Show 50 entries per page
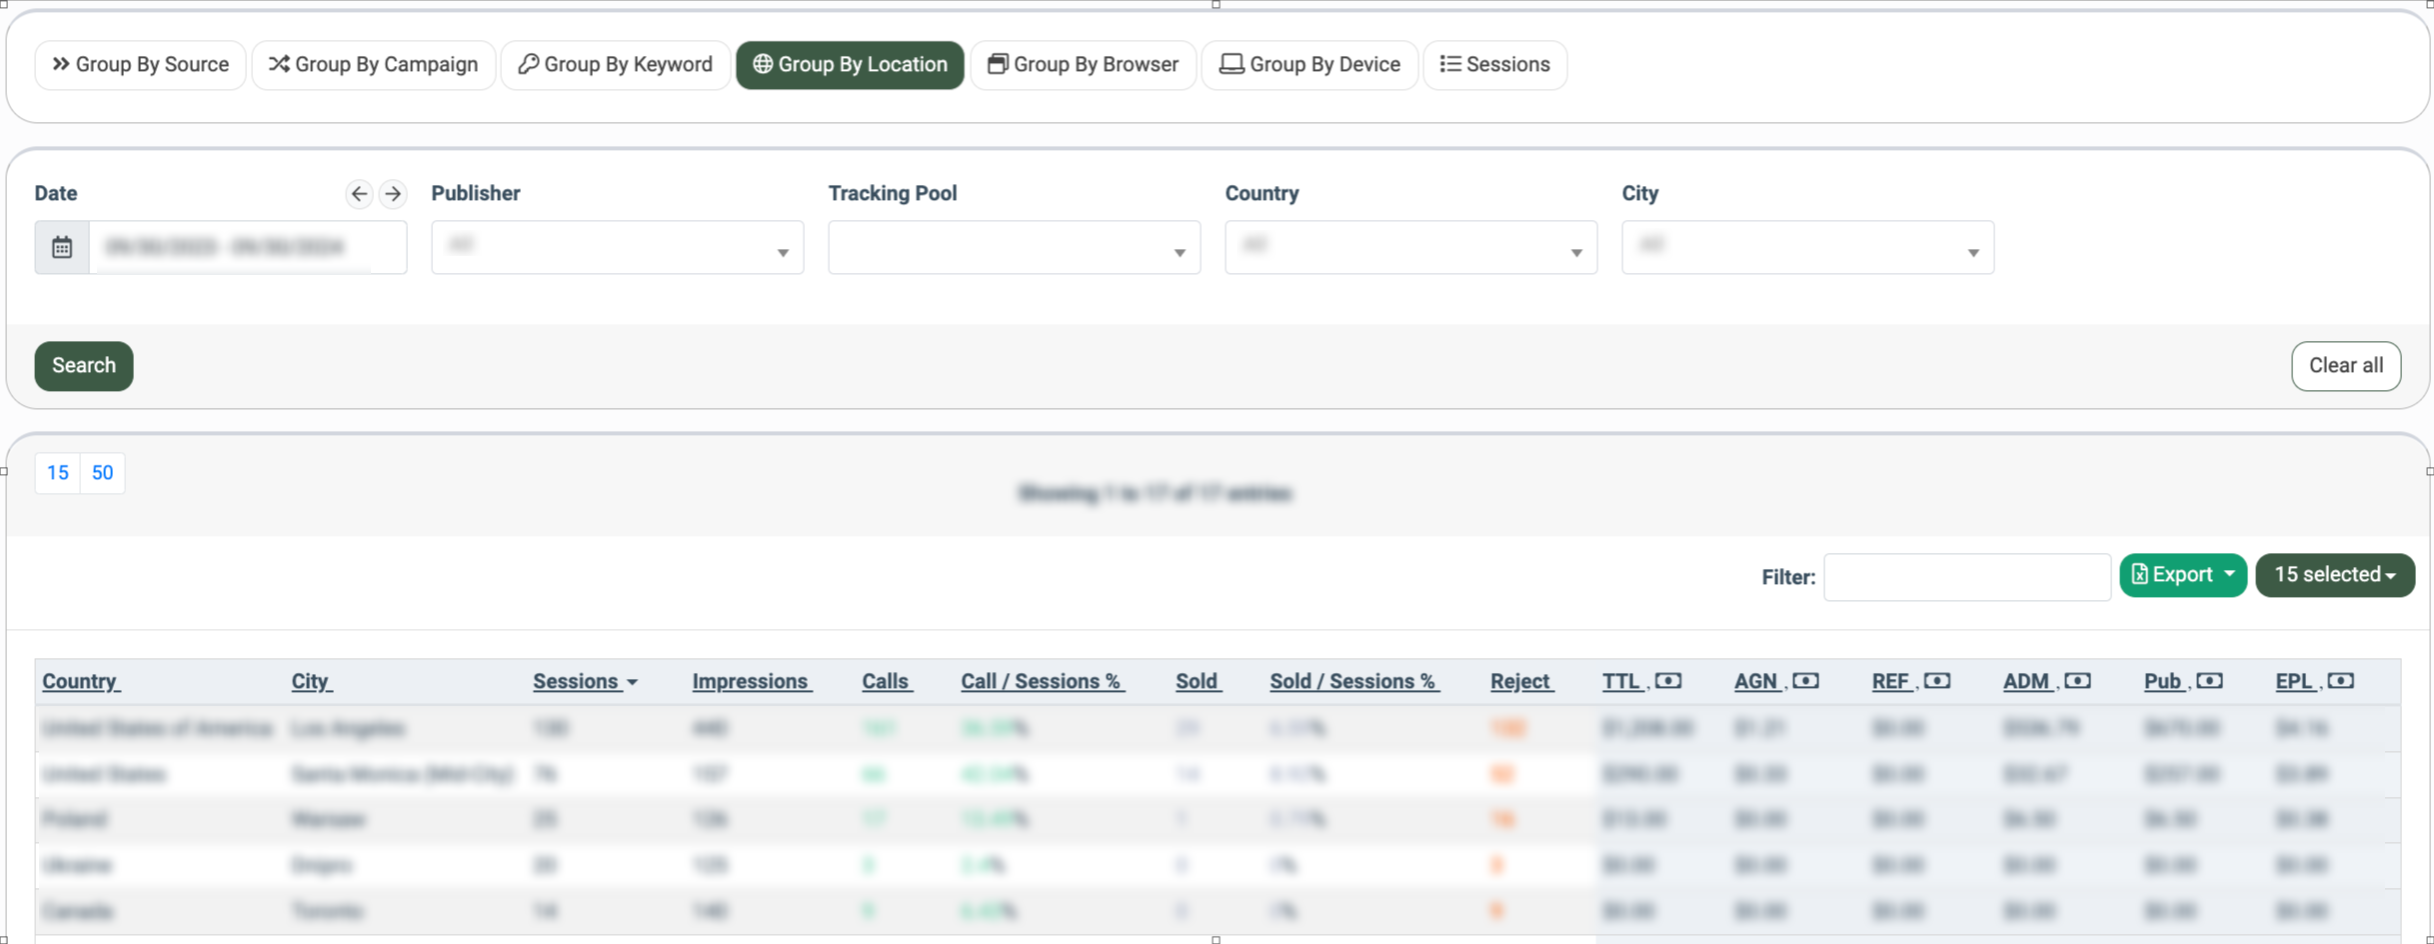 click(x=102, y=473)
